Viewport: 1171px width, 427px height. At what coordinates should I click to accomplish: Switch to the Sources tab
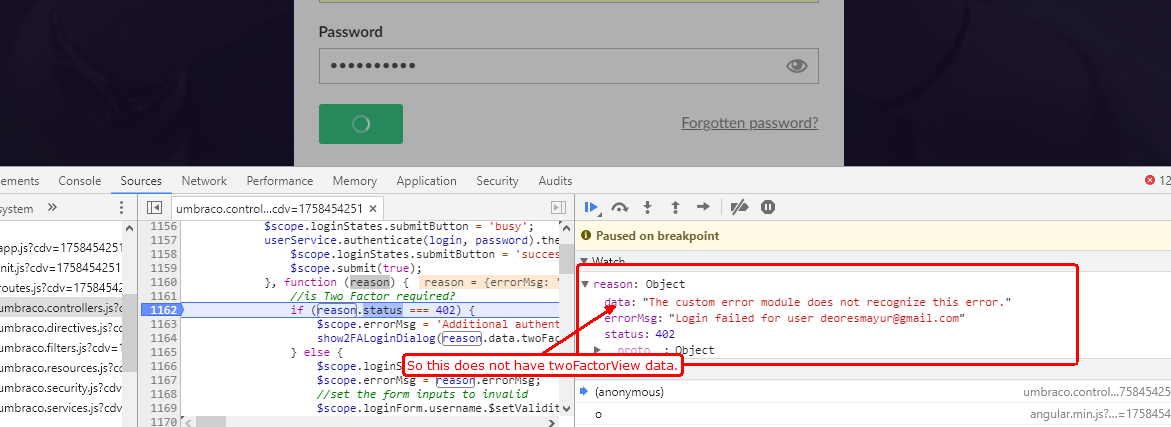141,181
